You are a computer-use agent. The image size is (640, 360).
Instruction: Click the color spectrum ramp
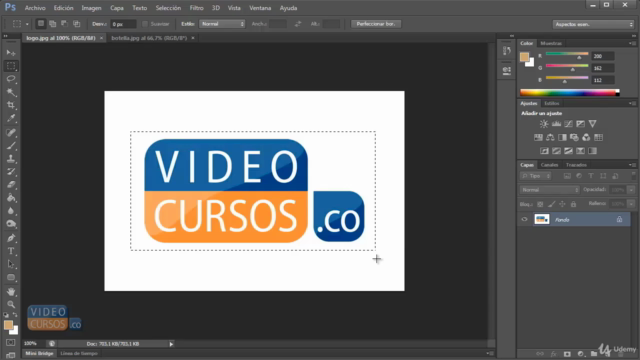pyautogui.click(x=570, y=93)
